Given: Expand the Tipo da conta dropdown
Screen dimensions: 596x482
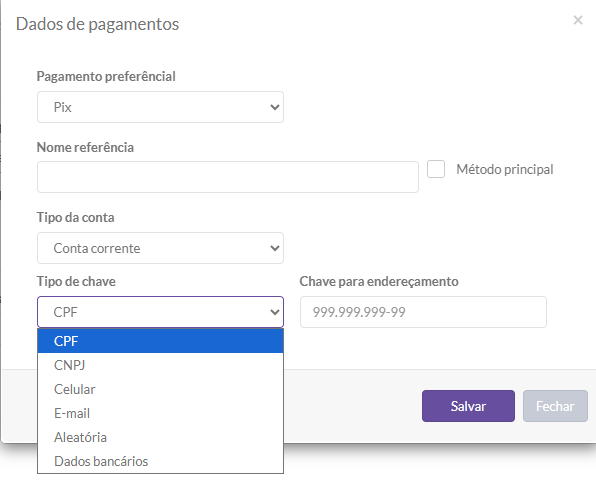Looking at the screenshot, I should tap(160, 248).
